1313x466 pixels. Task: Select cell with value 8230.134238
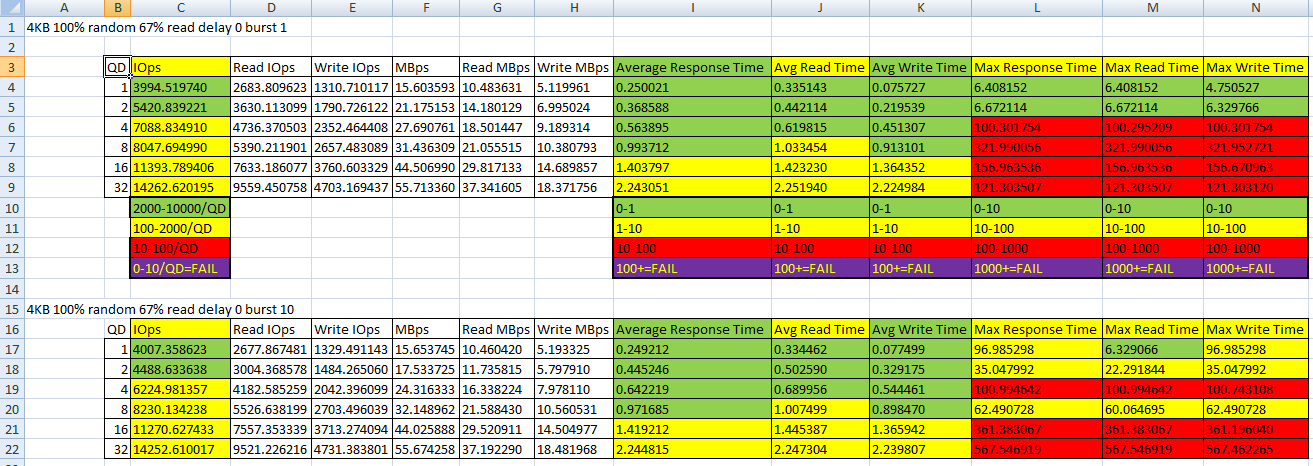click(180, 410)
